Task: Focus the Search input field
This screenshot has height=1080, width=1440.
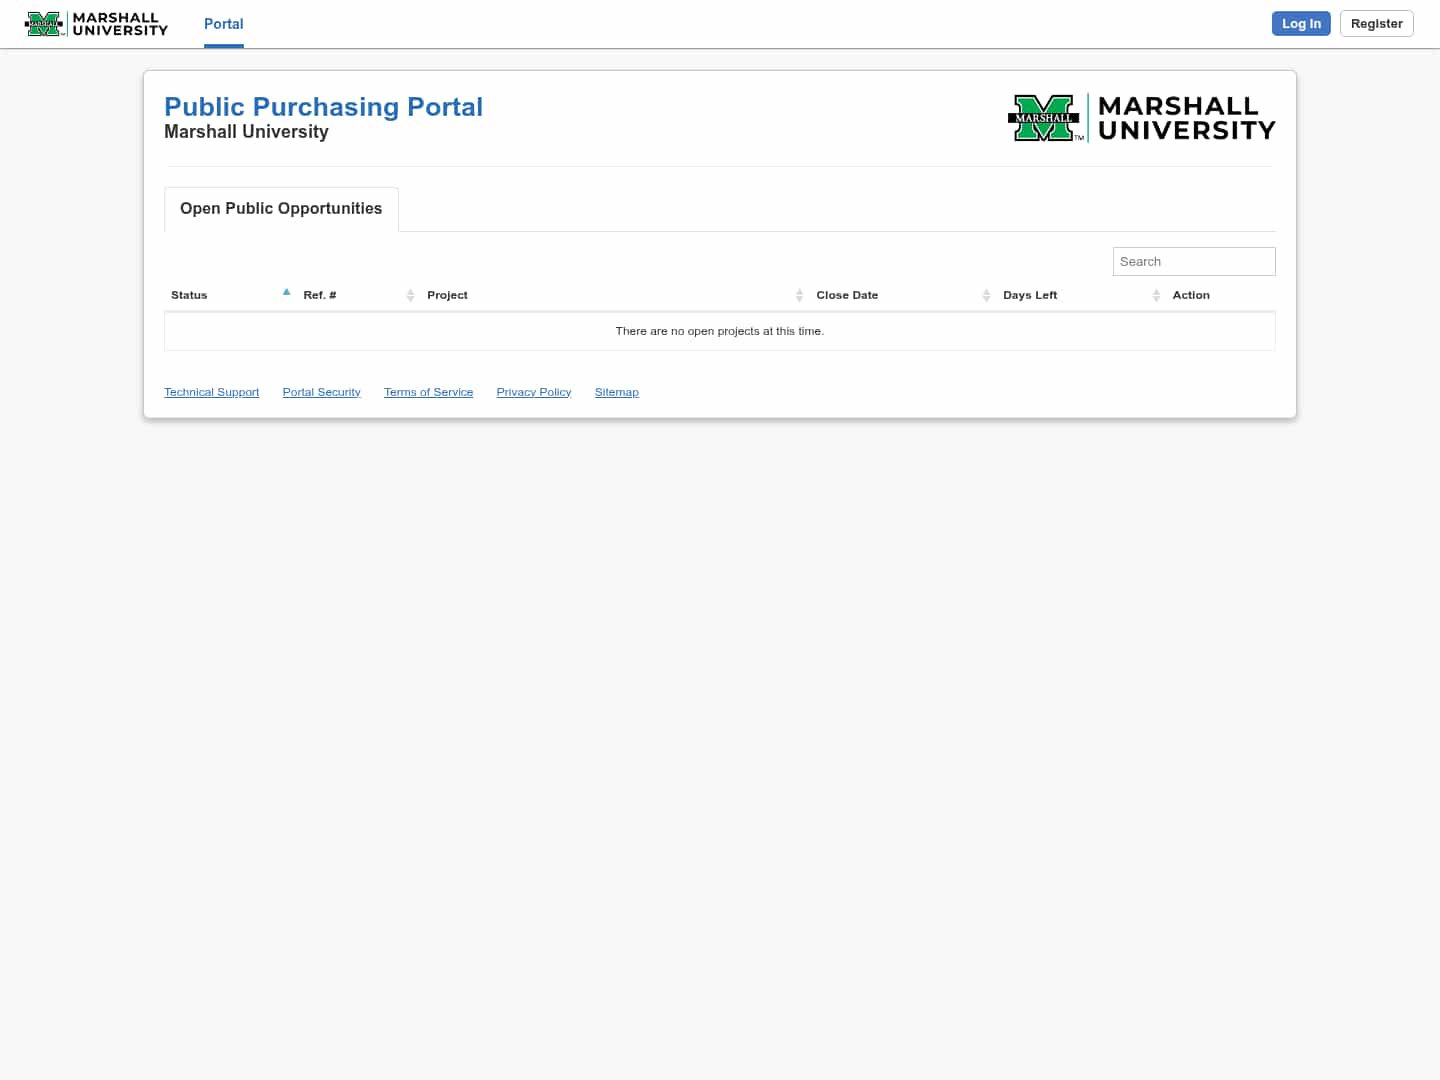Action: tap(1194, 261)
